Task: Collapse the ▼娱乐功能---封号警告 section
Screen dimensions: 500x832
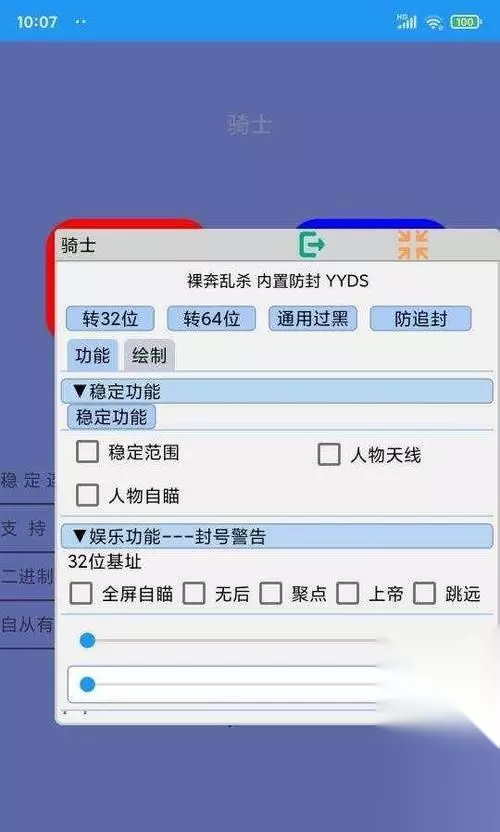Action: (277, 536)
